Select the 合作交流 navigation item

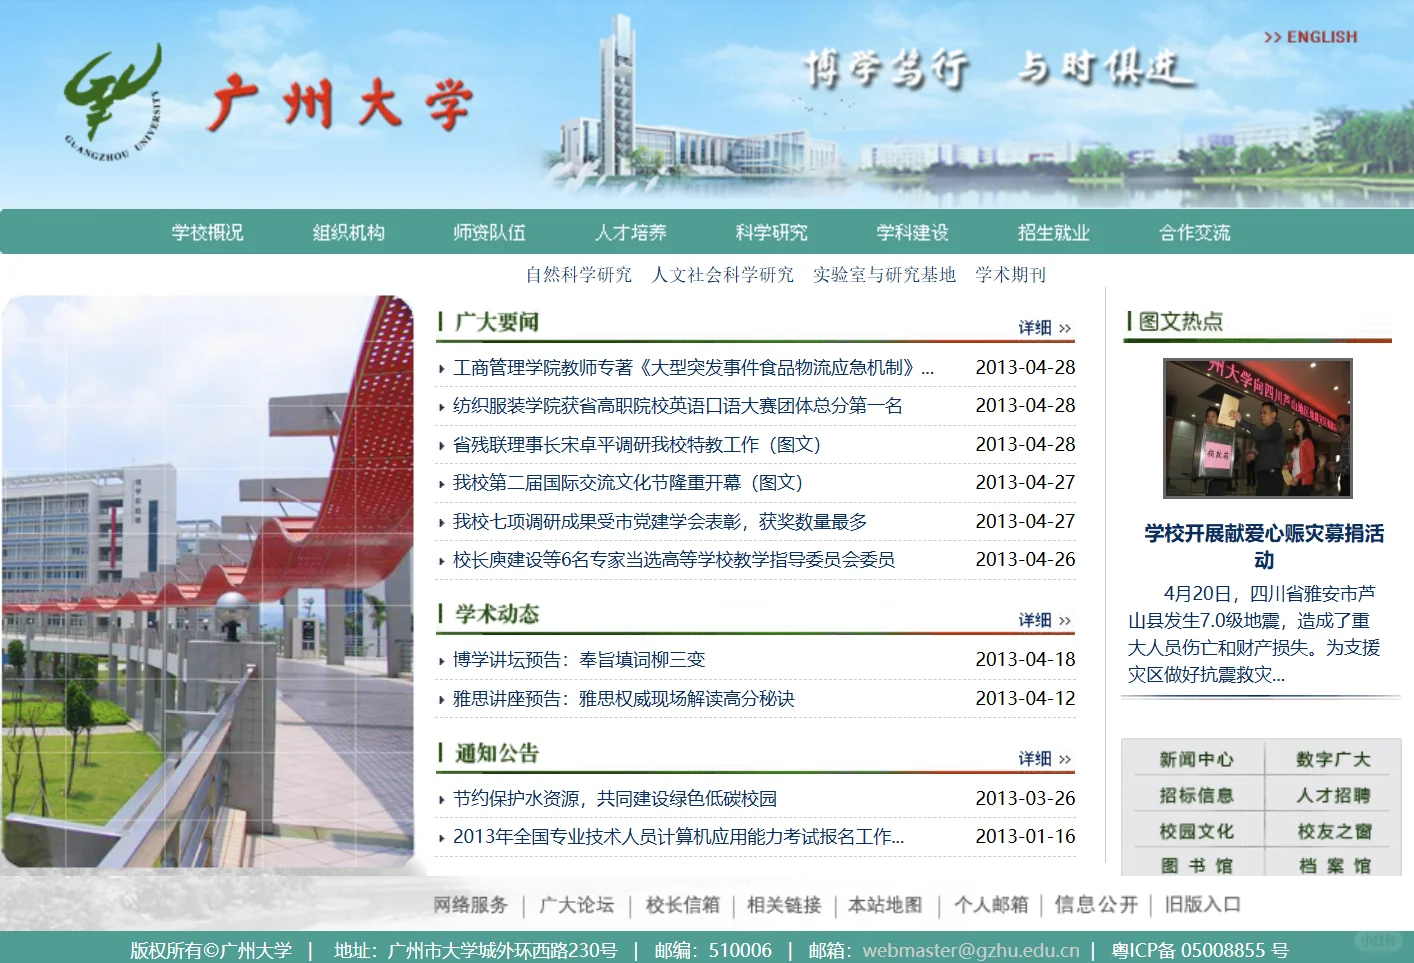pyautogui.click(x=1194, y=231)
